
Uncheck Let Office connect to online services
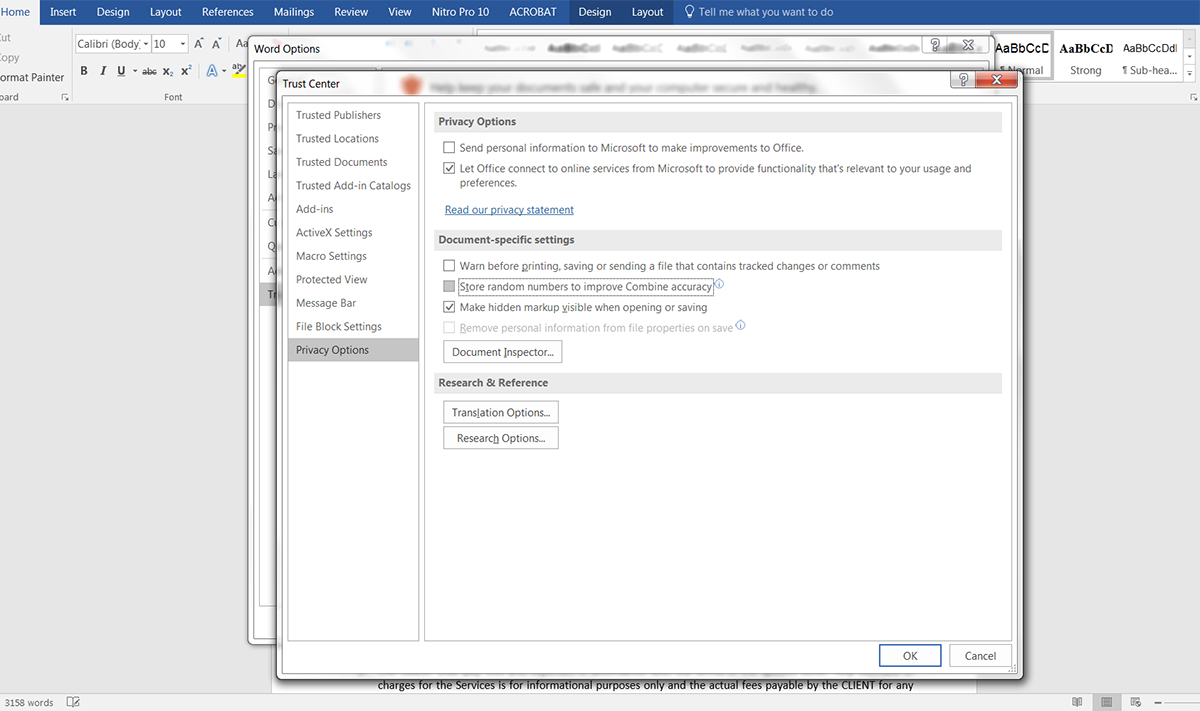[449, 169]
